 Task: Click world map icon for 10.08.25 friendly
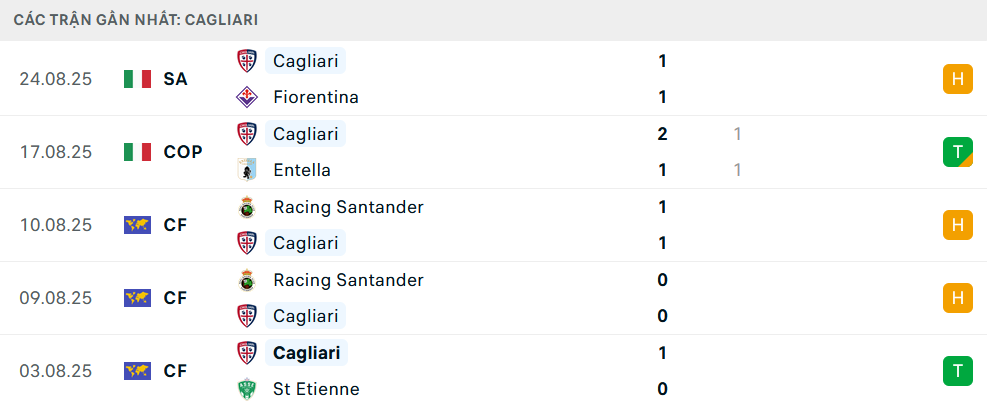coord(137,225)
